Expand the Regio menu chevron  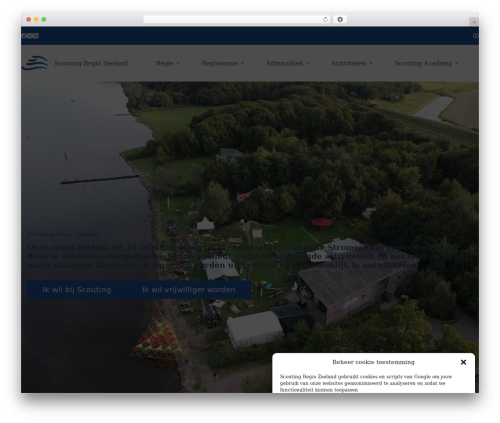coord(178,63)
